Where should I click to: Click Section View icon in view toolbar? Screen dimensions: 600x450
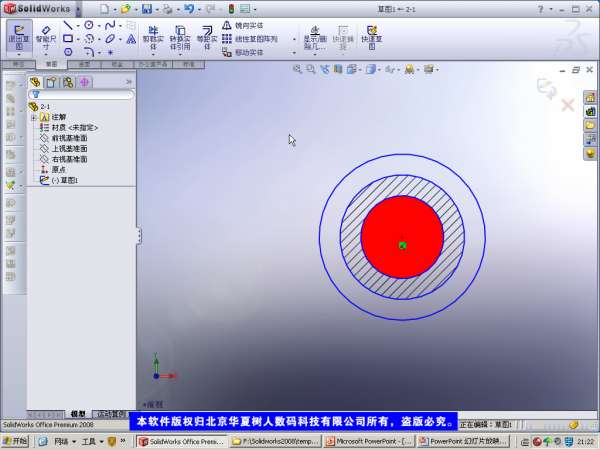(338, 69)
